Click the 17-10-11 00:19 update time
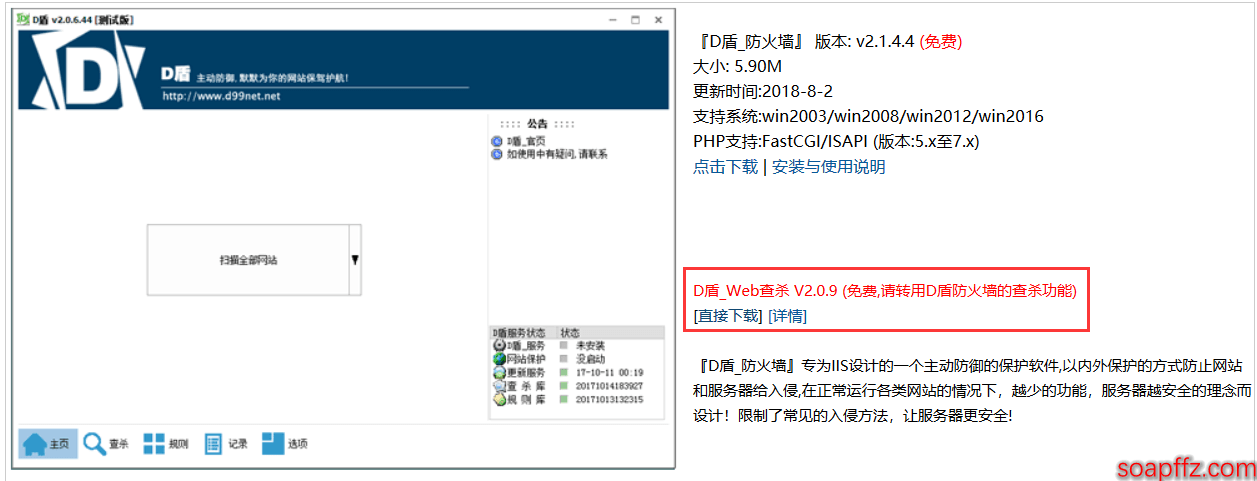Screen dimensions: 1257x481 point(609,372)
